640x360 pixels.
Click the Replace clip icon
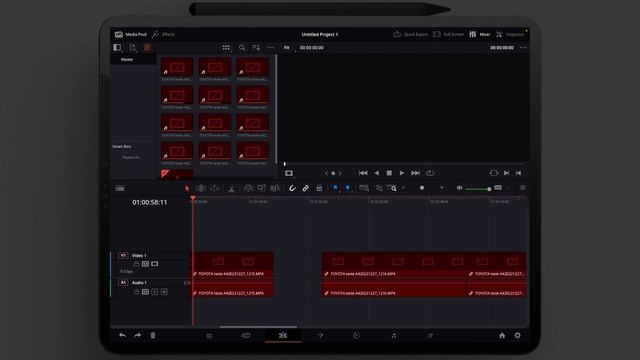pos(275,188)
